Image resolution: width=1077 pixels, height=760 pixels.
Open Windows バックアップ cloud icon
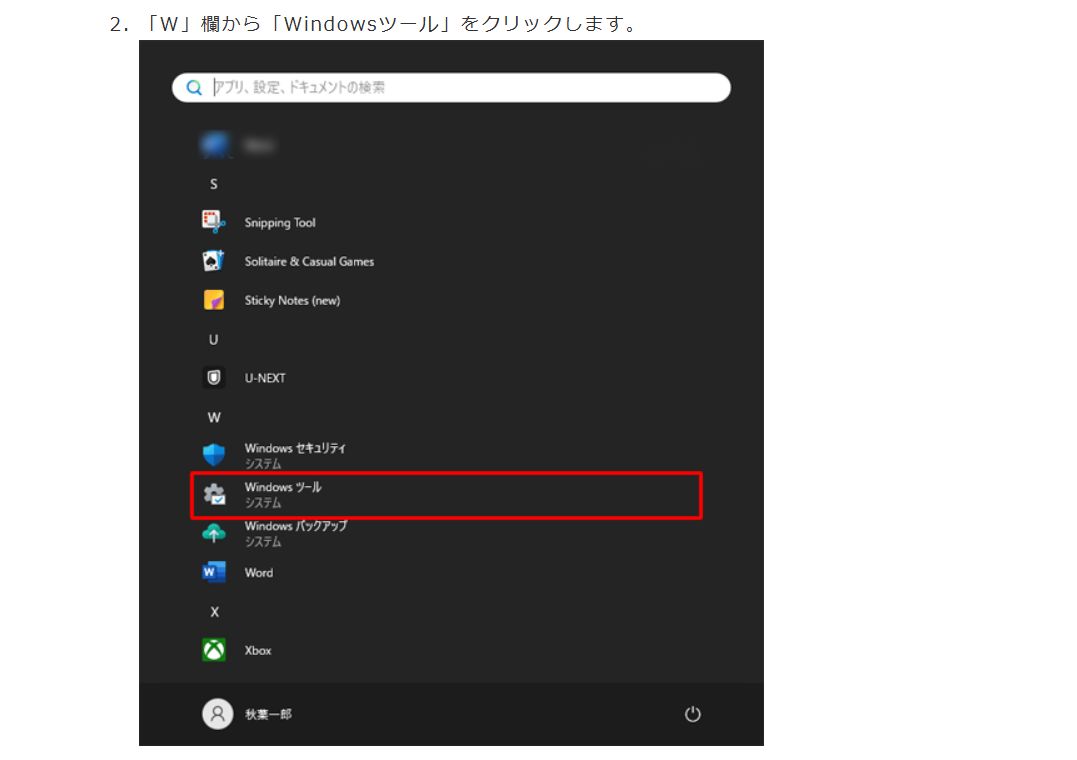pos(214,533)
